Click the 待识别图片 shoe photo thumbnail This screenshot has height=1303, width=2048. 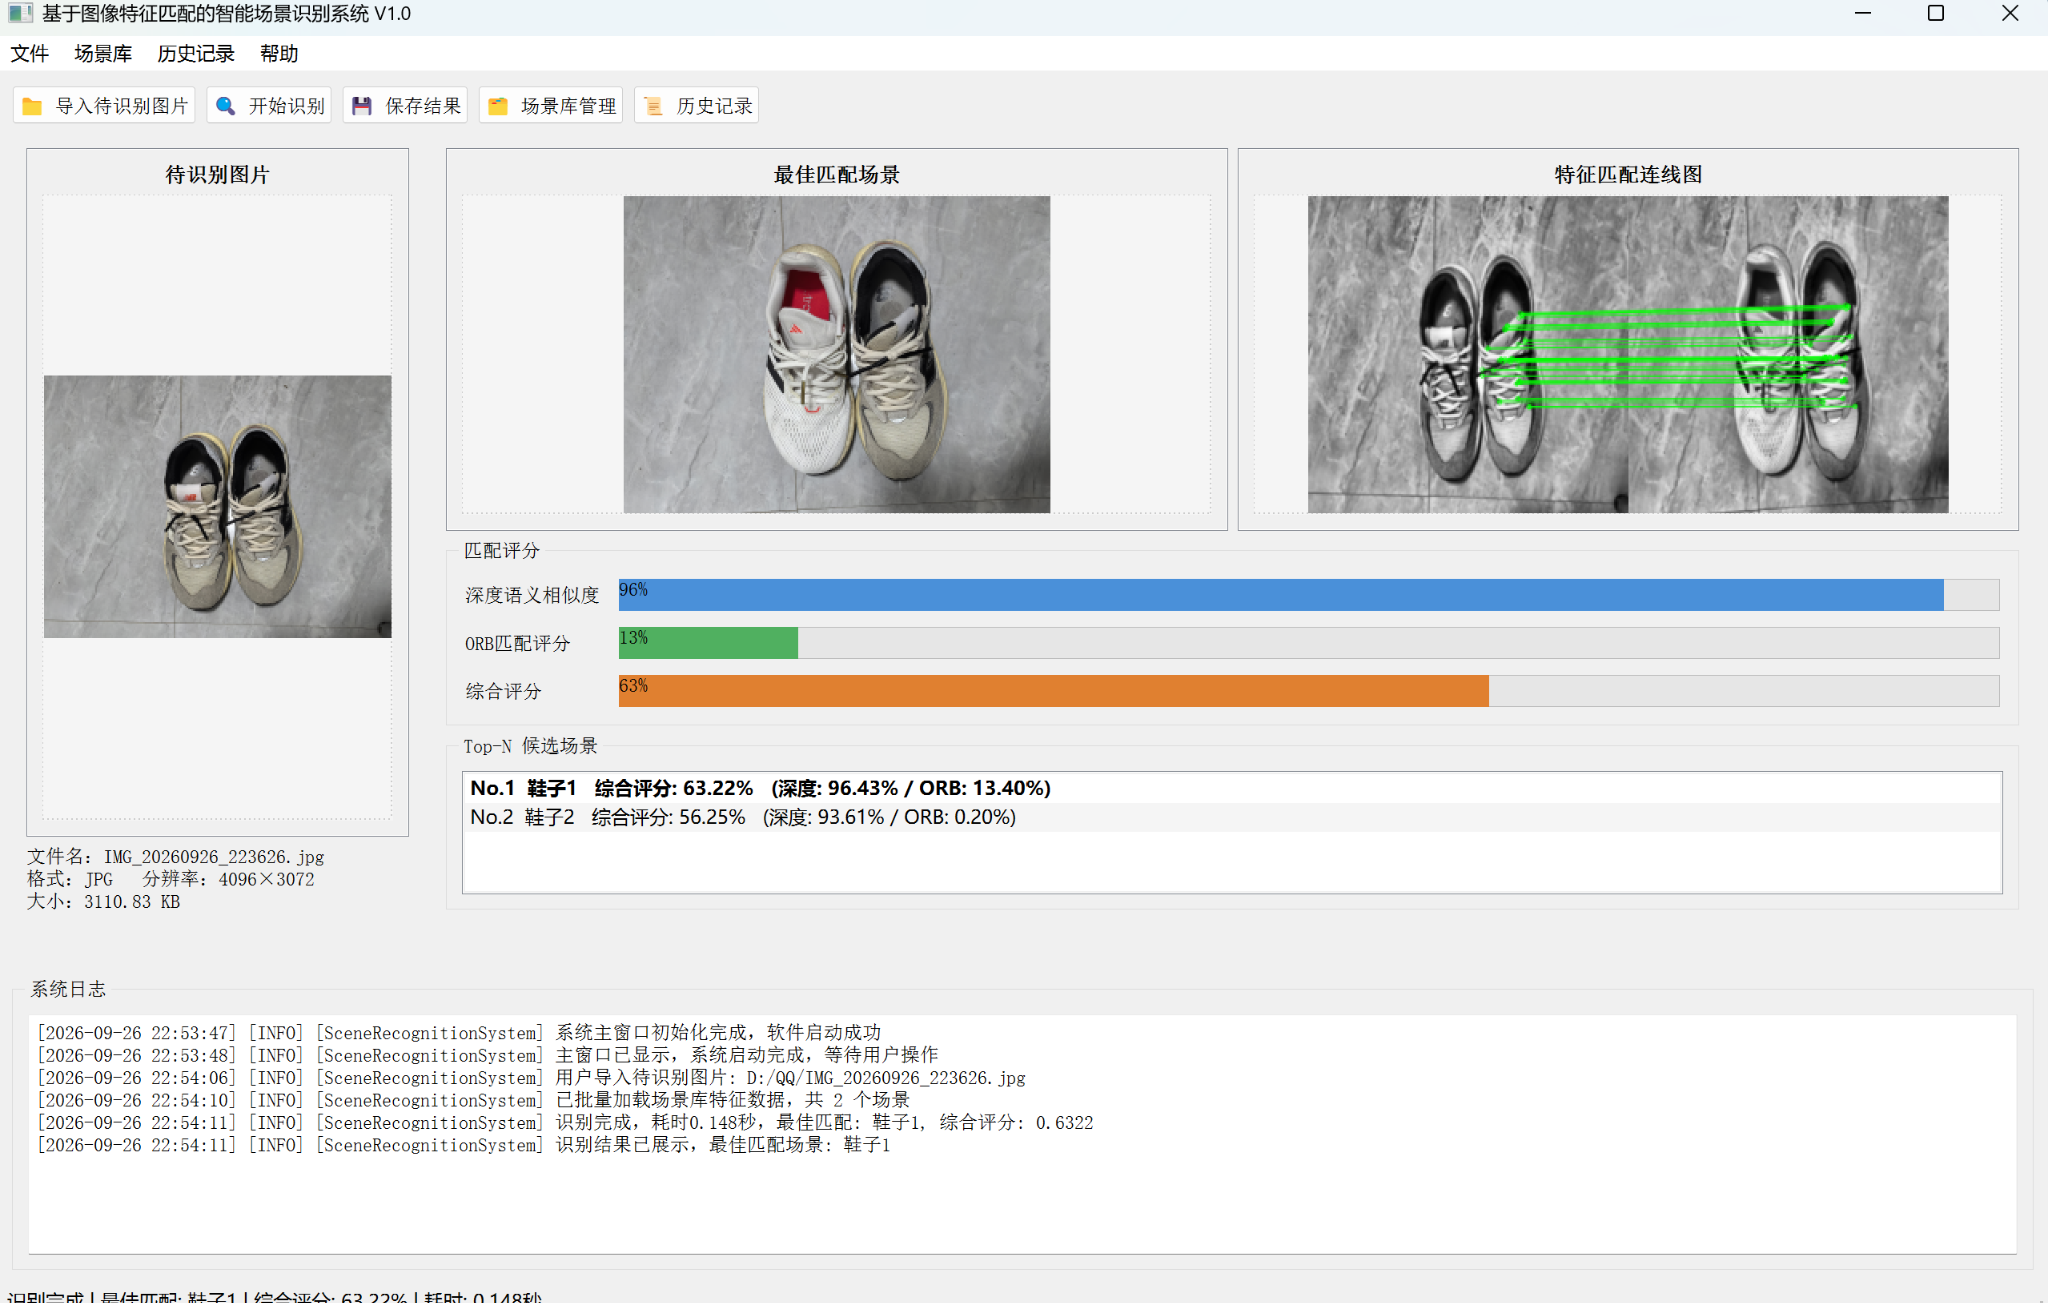click(x=218, y=507)
